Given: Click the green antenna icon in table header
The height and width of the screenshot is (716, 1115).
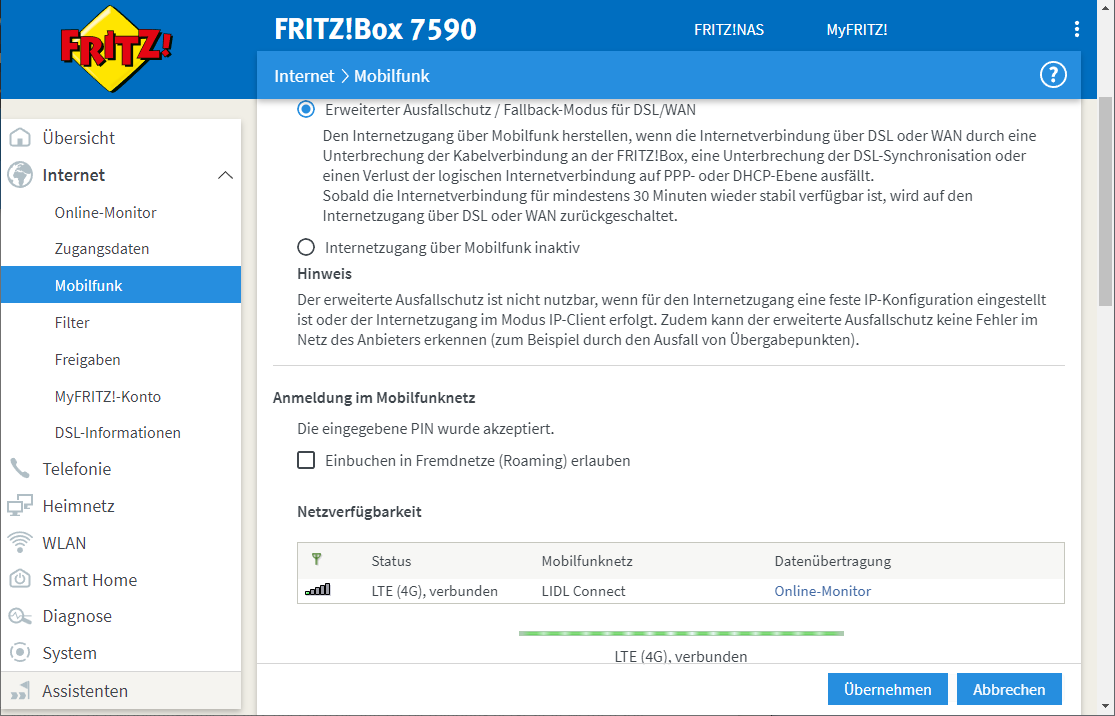Looking at the screenshot, I should click(316, 560).
